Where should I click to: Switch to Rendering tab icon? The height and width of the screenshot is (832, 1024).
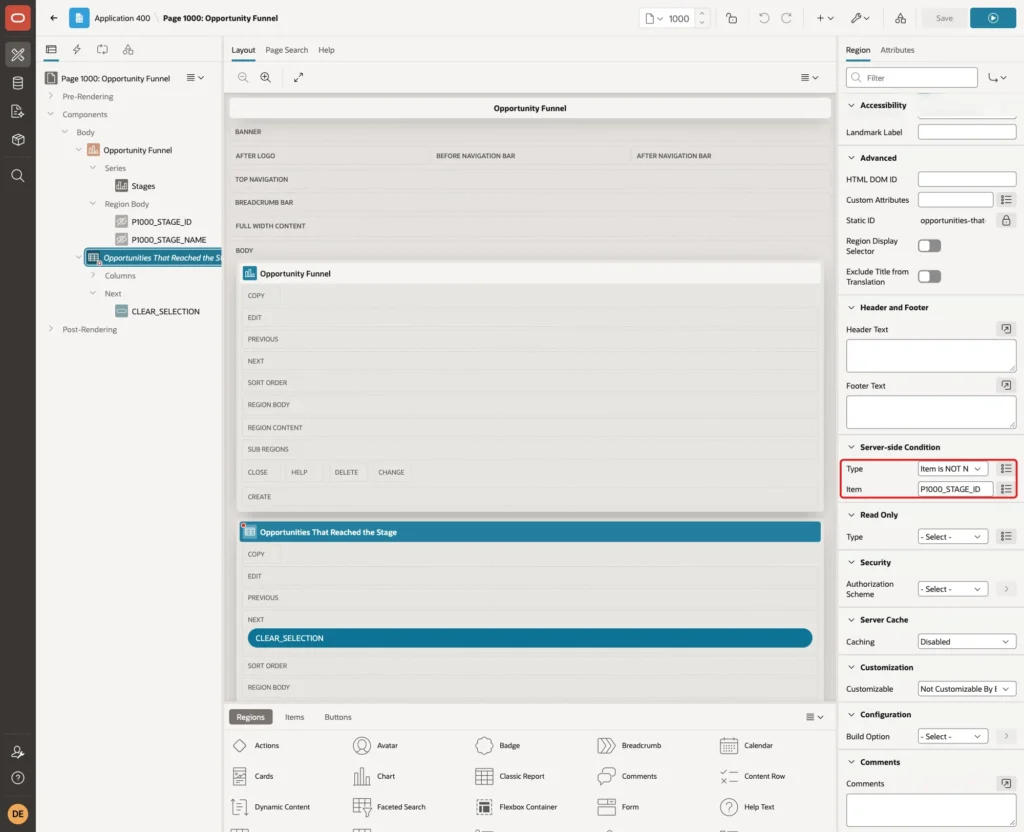[x=51, y=50]
